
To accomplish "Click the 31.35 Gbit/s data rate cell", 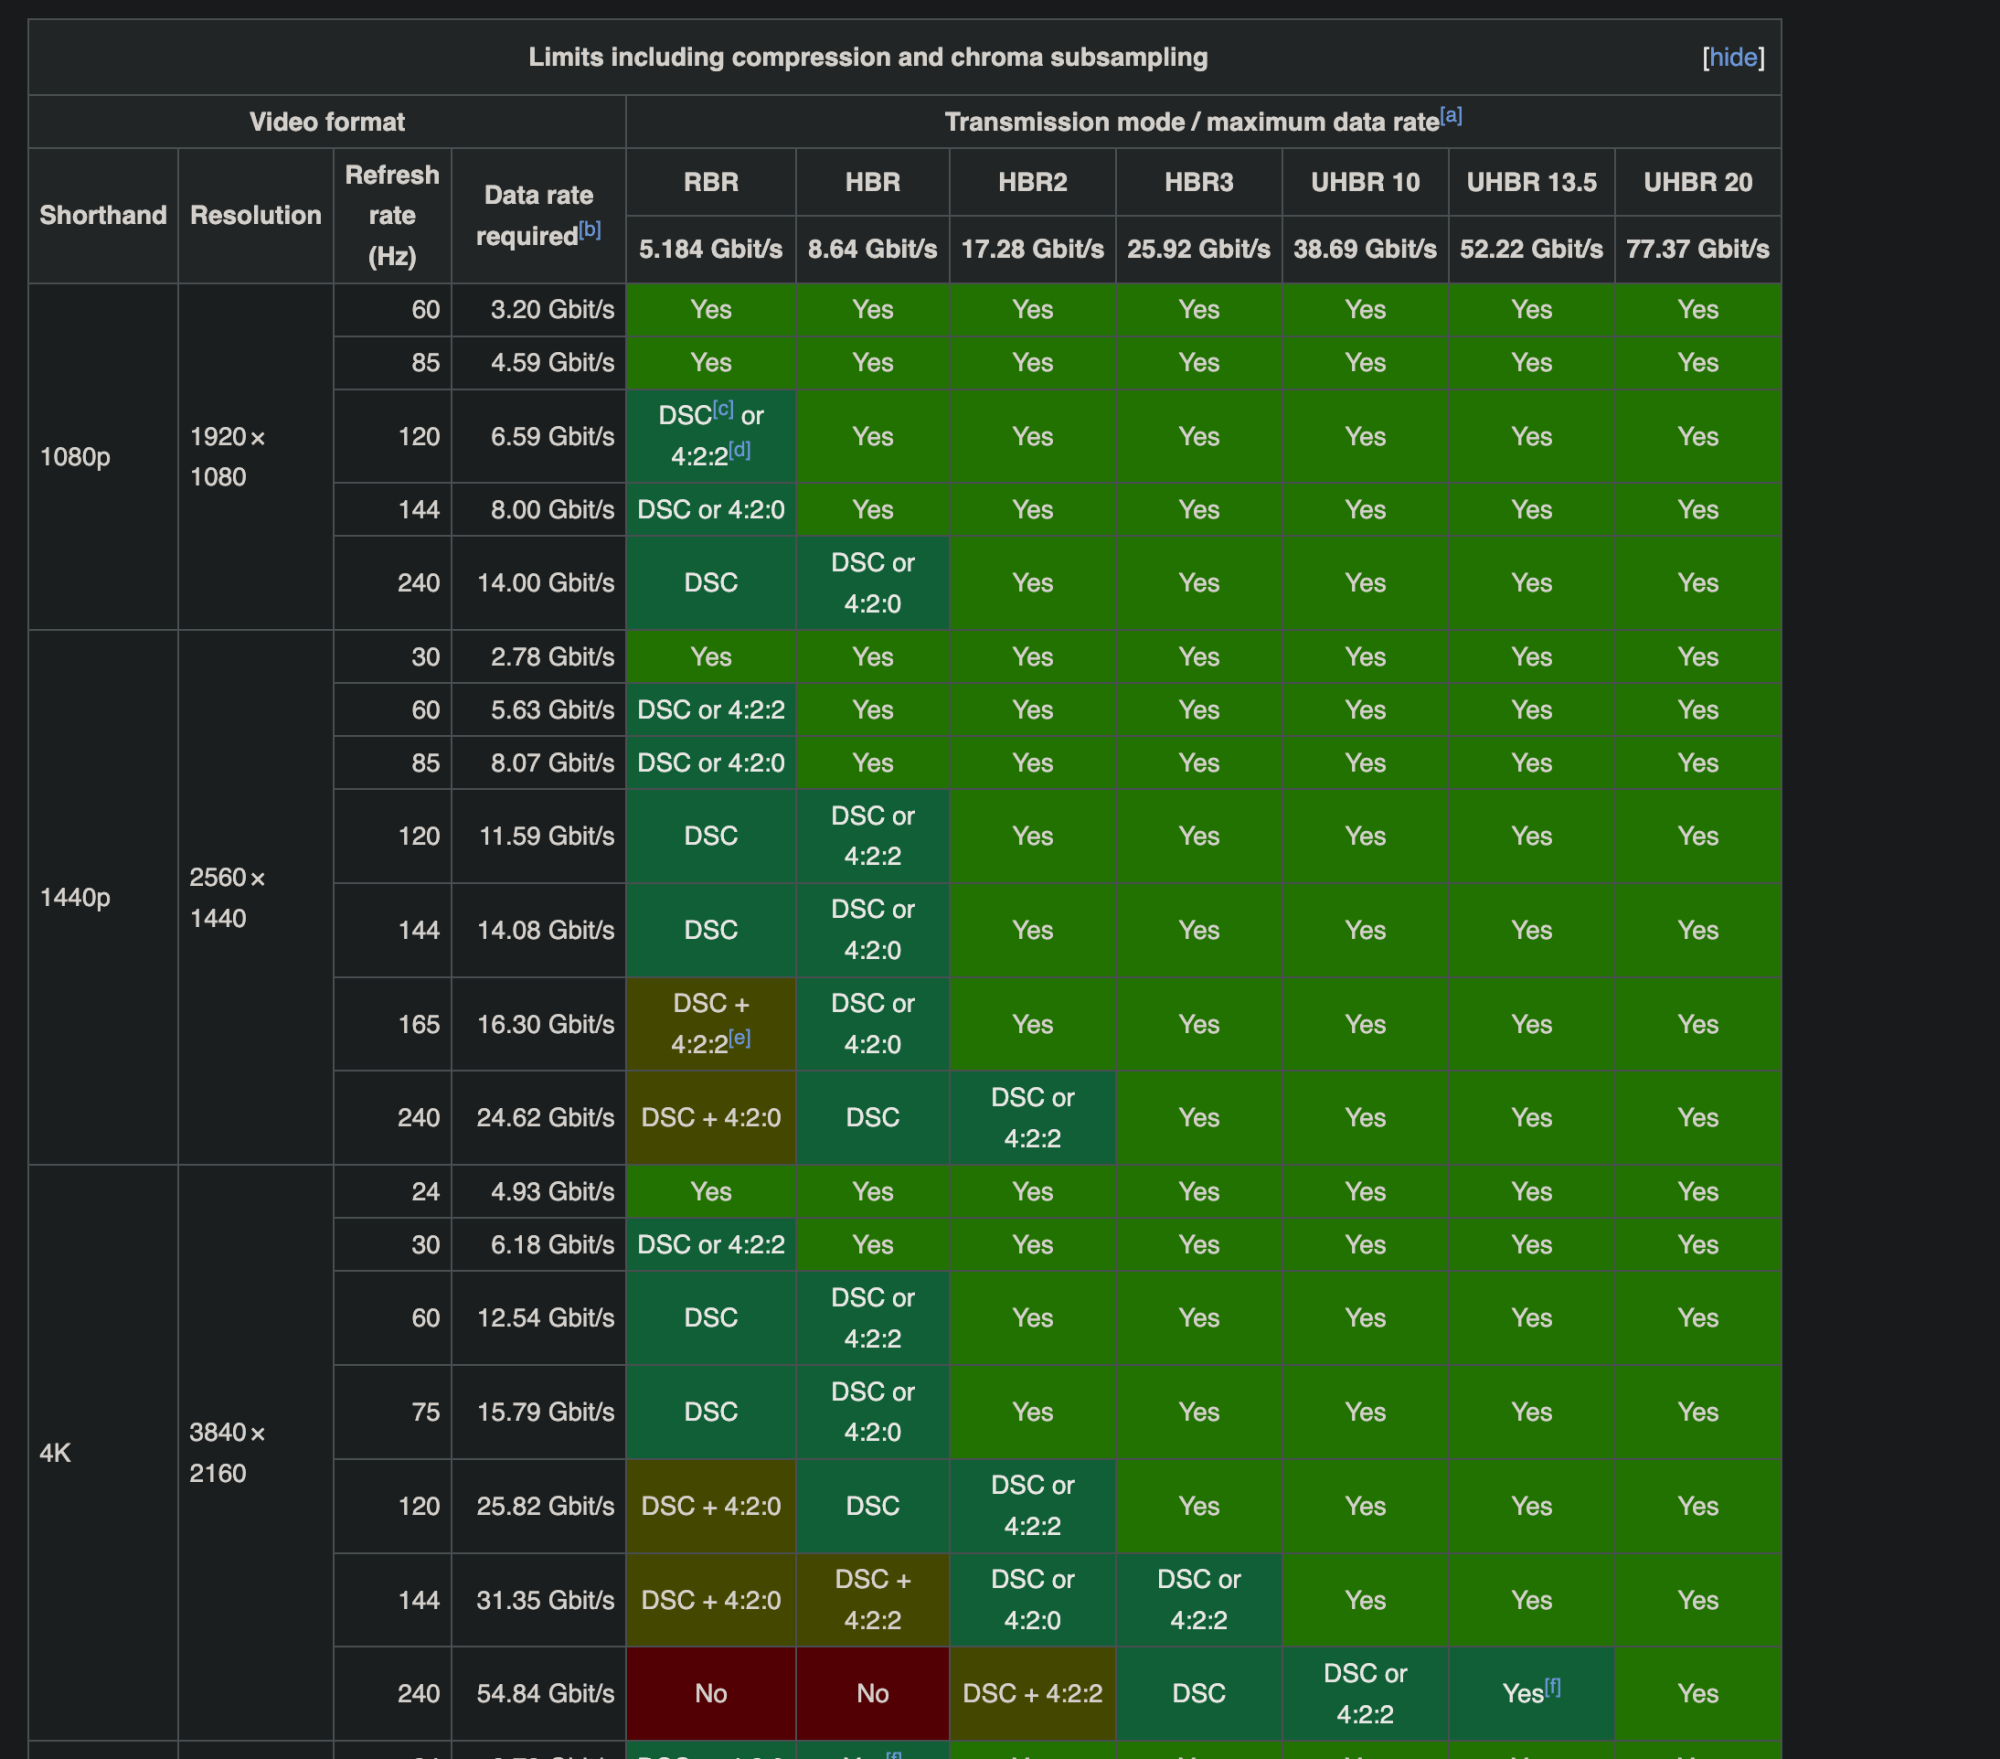I will pos(539,1600).
